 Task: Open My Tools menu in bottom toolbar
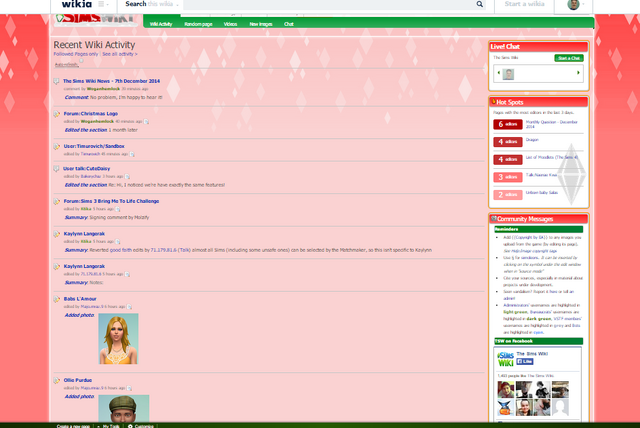[x=111, y=426]
